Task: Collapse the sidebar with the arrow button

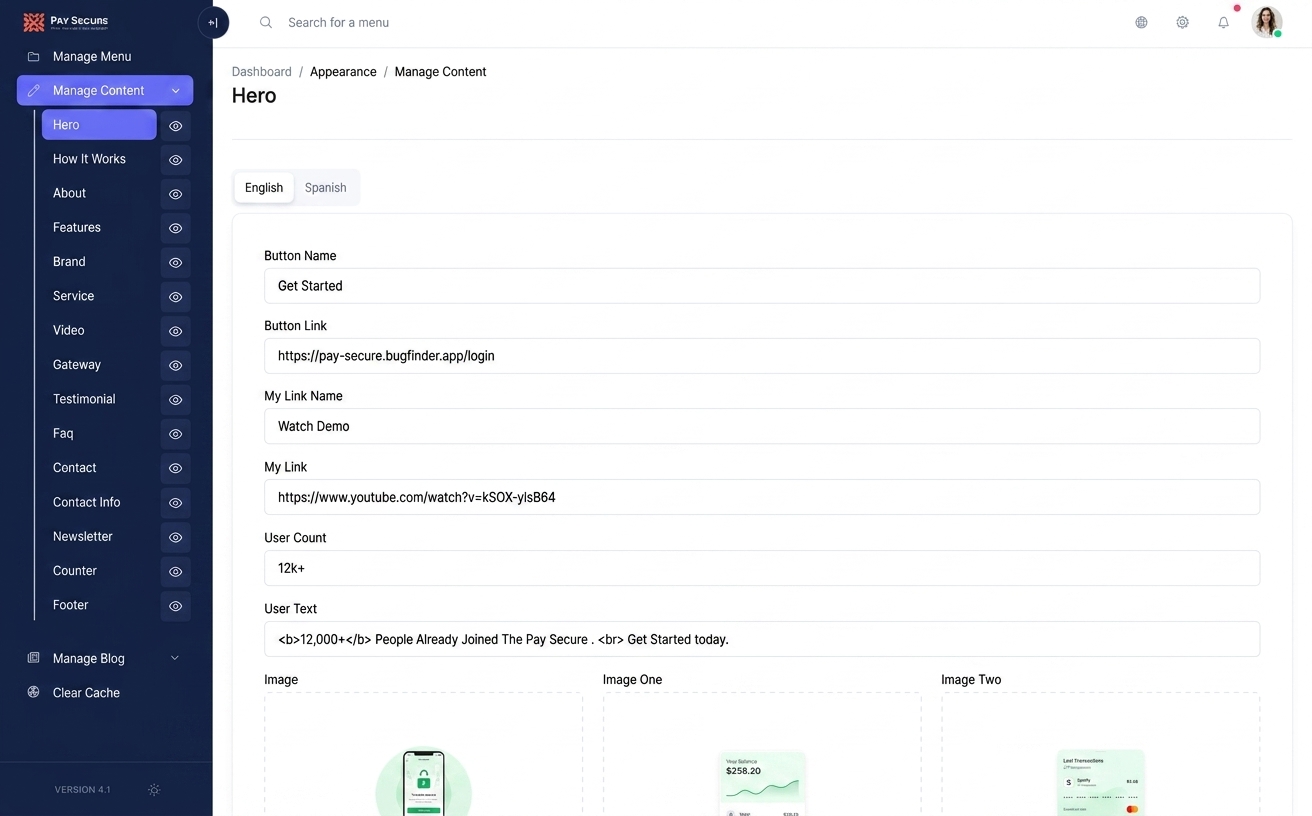Action: point(213,22)
